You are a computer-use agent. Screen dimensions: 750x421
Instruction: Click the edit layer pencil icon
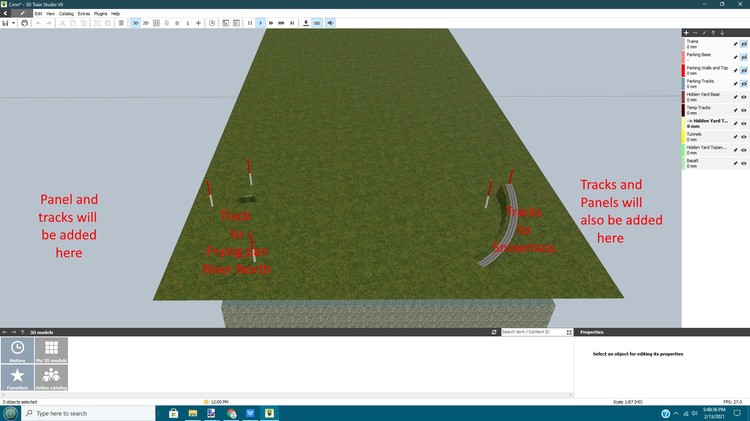[x=704, y=33]
